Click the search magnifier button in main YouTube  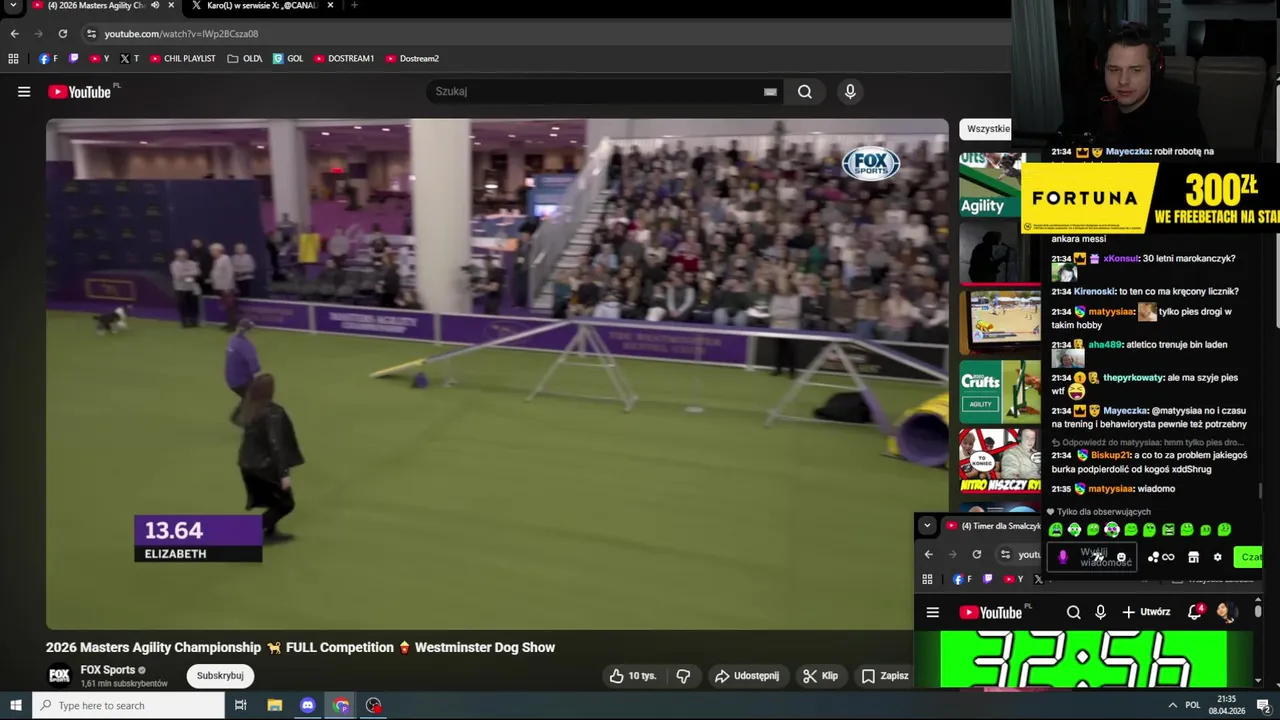[805, 92]
